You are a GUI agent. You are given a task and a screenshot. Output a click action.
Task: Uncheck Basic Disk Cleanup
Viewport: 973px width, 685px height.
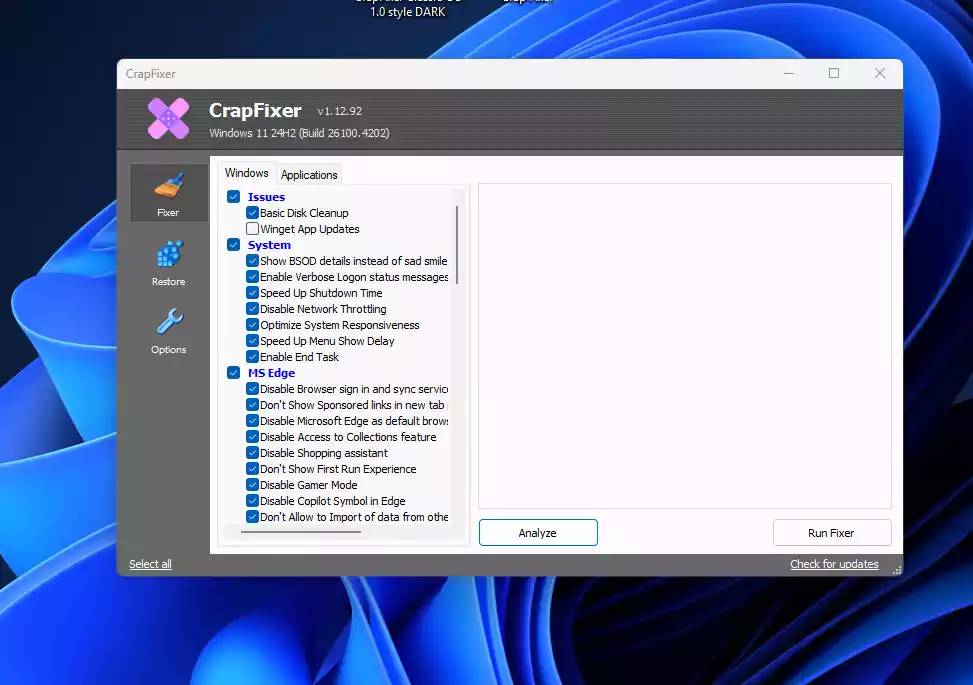(x=252, y=213)
